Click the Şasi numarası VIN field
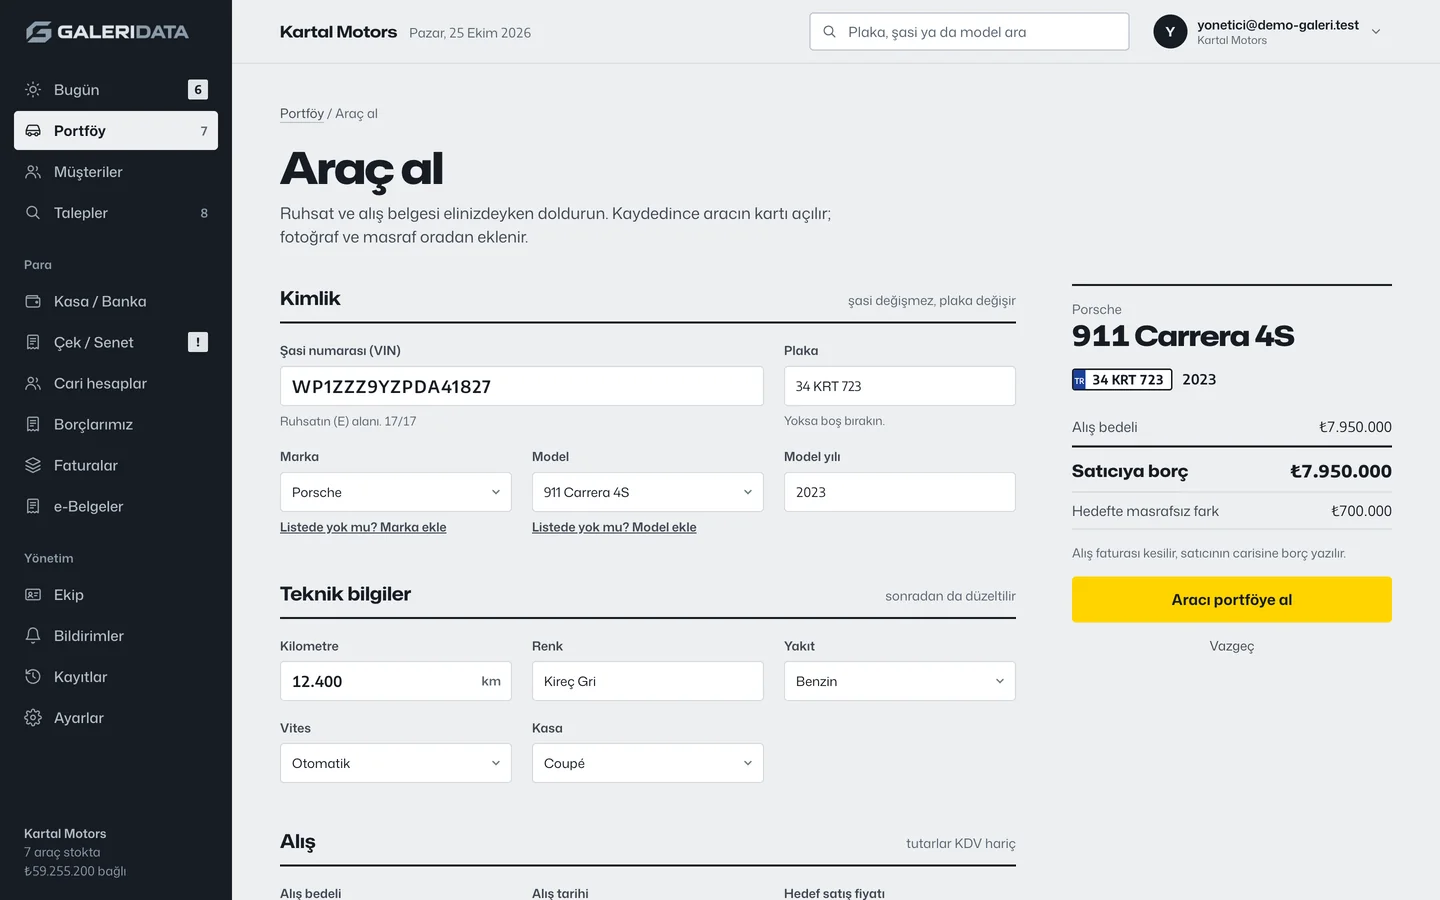This screenshot has width=1440, height=900. pyautogui.click(x=522, y=386)
